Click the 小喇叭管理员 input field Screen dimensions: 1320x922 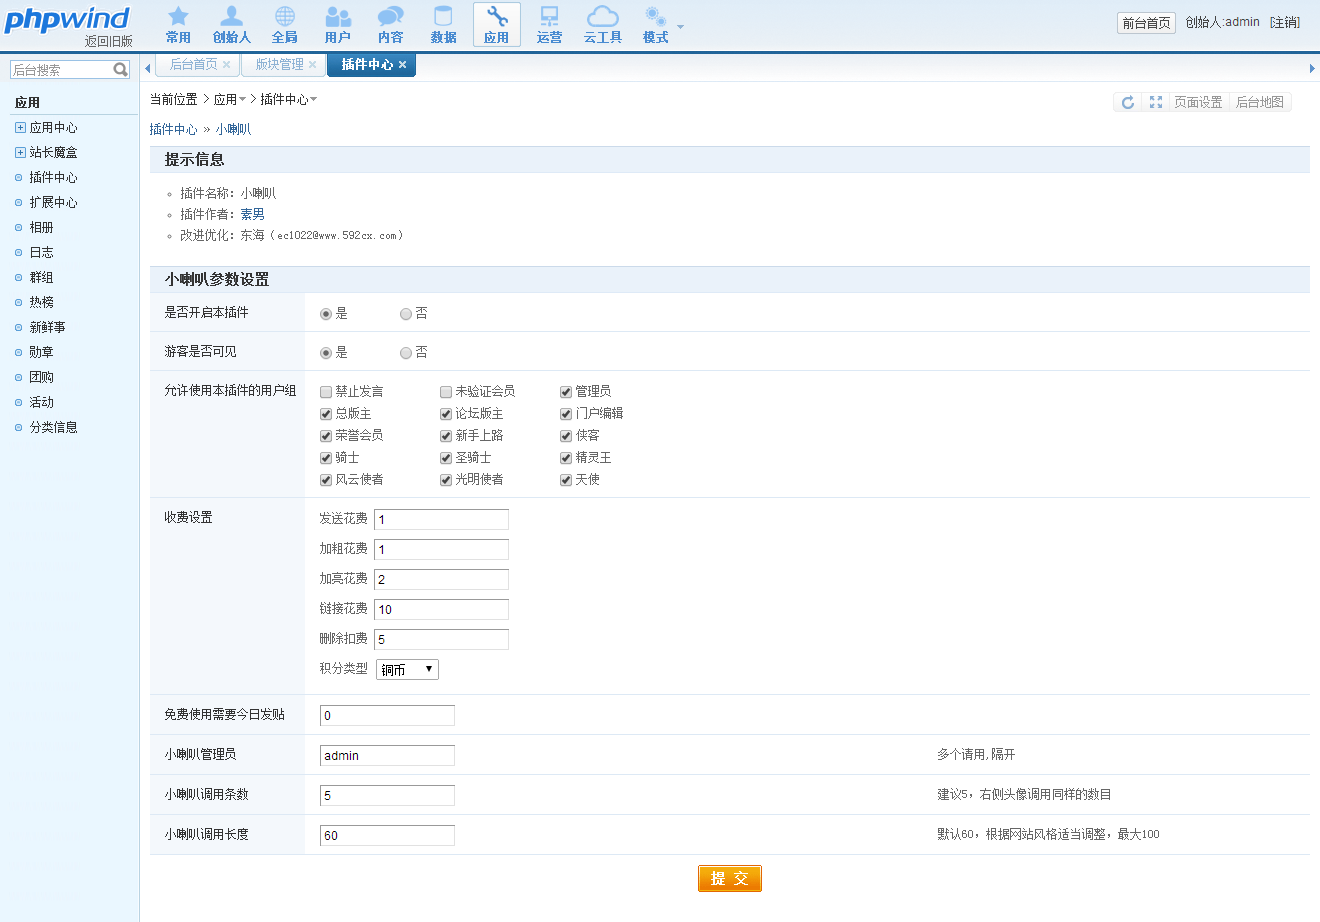[387, 755]
